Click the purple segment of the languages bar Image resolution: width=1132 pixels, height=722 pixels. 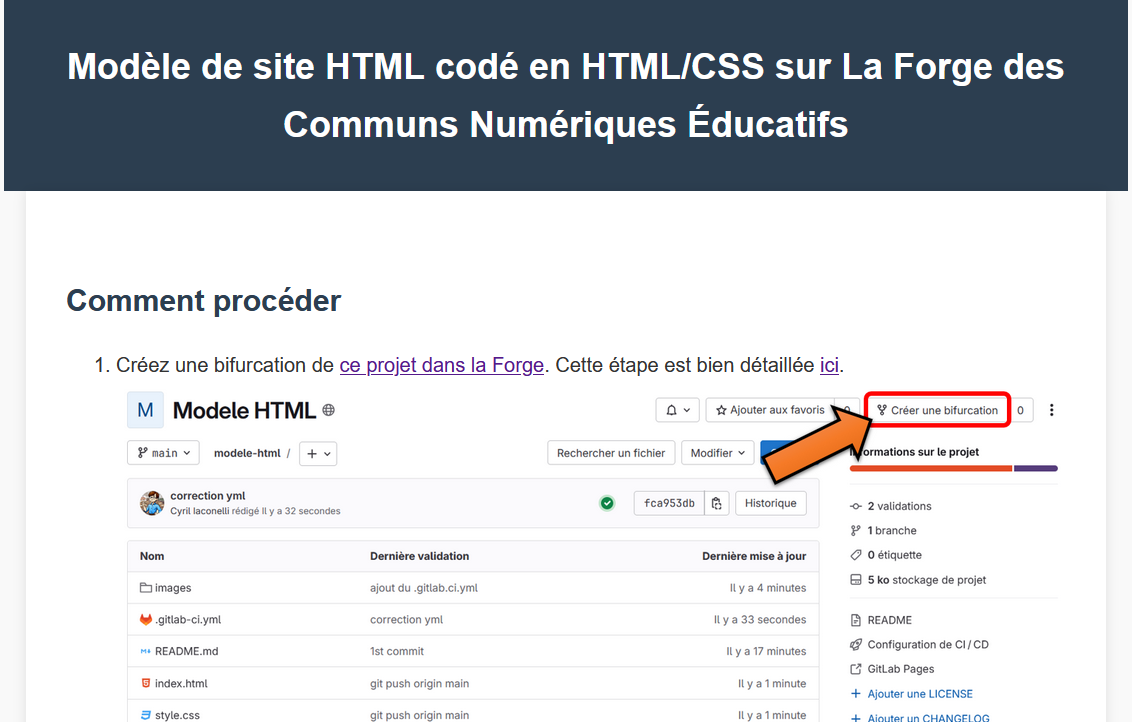pos(1036,469)
